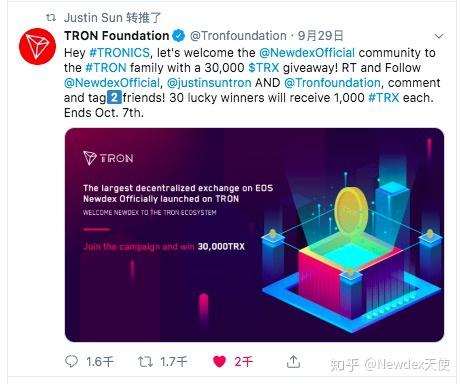Expand the tweet options chevron
Screen dimensions: 461x384
[x=439, y=36]
